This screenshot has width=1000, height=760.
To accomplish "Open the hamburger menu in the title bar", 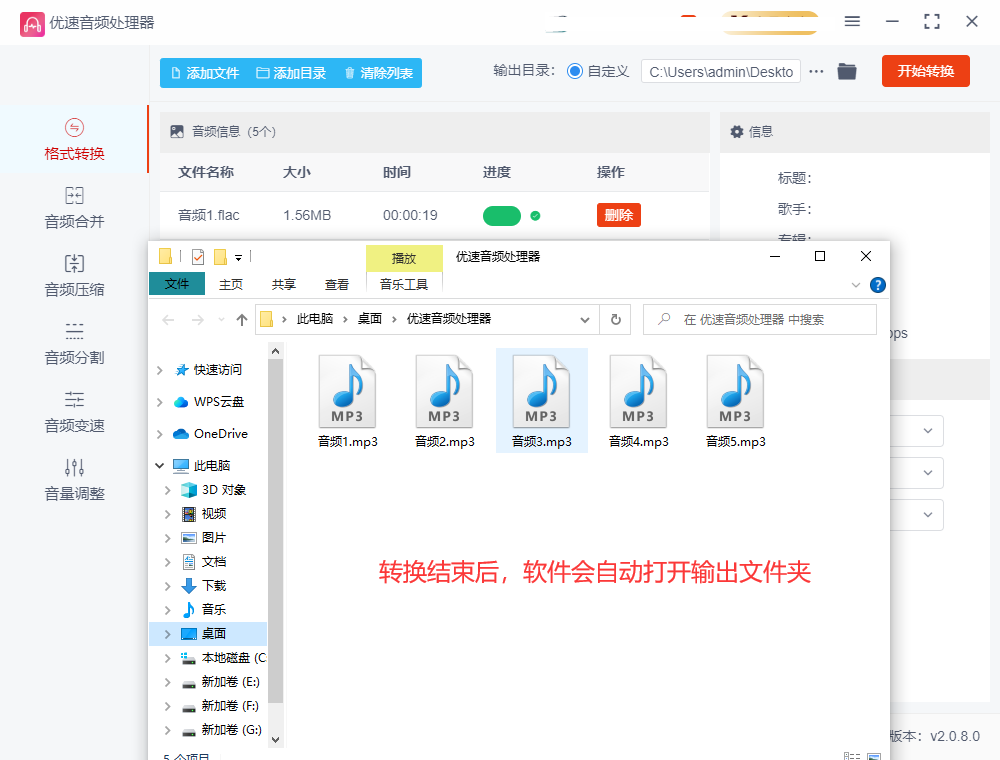I will point(853,20).
